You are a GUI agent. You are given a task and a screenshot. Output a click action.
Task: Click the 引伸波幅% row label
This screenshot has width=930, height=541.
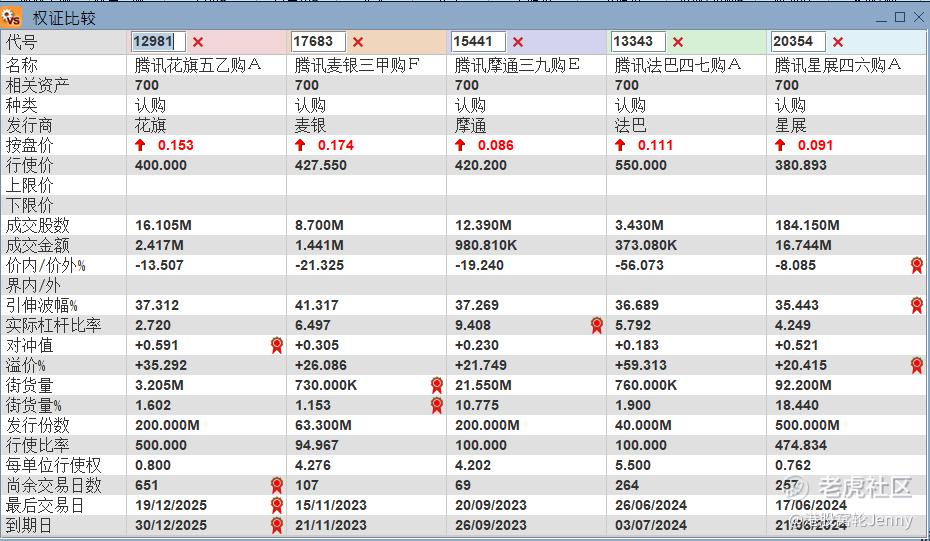[42, 305]
